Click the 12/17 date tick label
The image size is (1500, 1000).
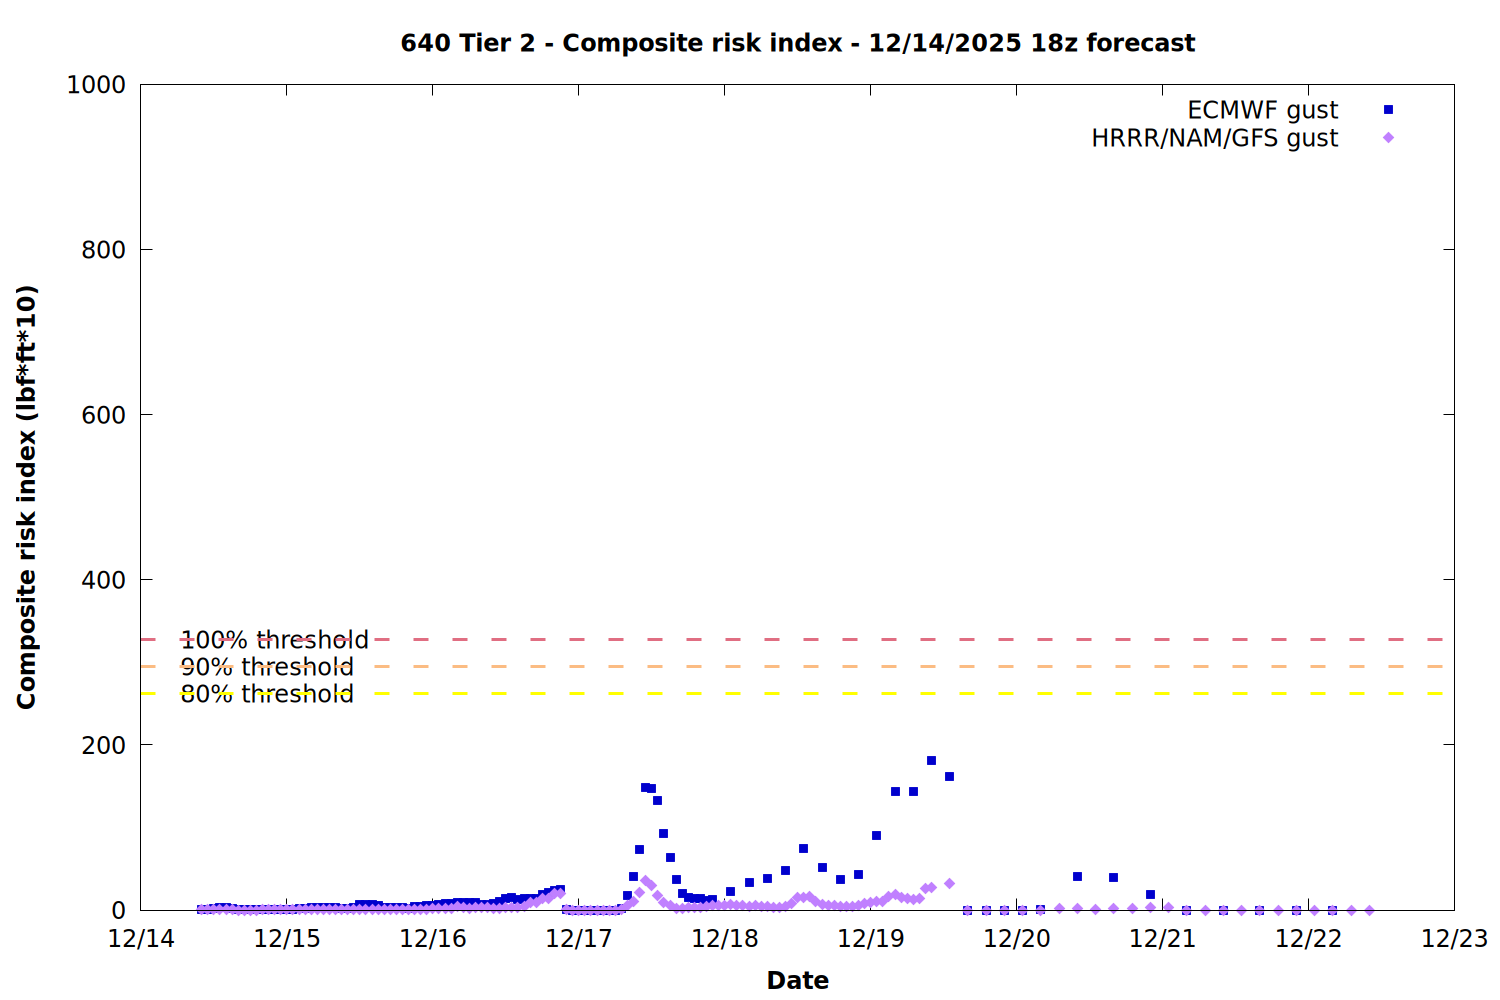point(579,939)
